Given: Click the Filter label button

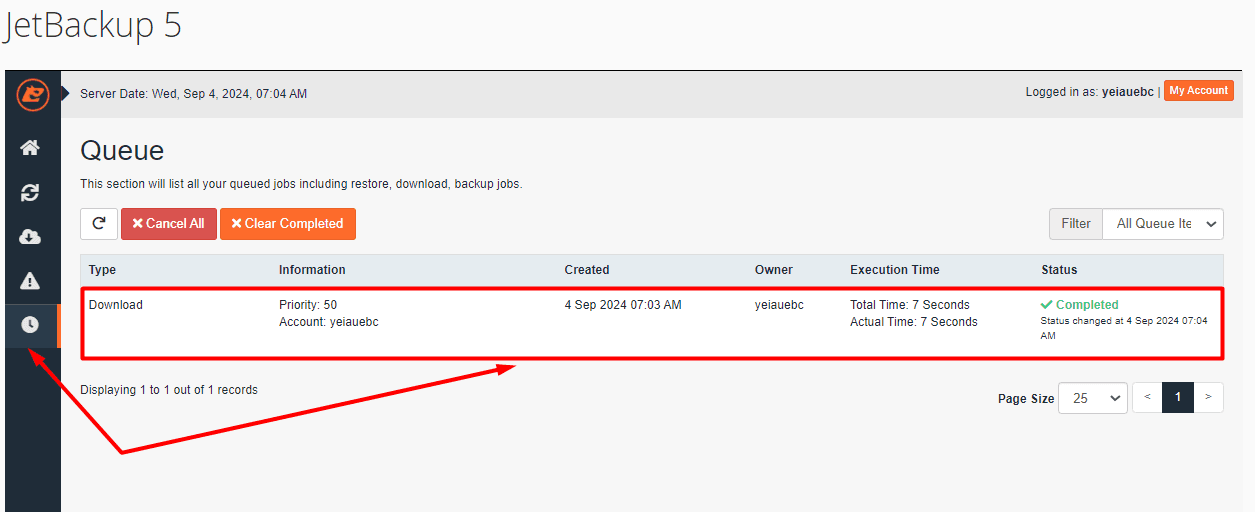Looking at the screenshot, I should click(1076, 224).
